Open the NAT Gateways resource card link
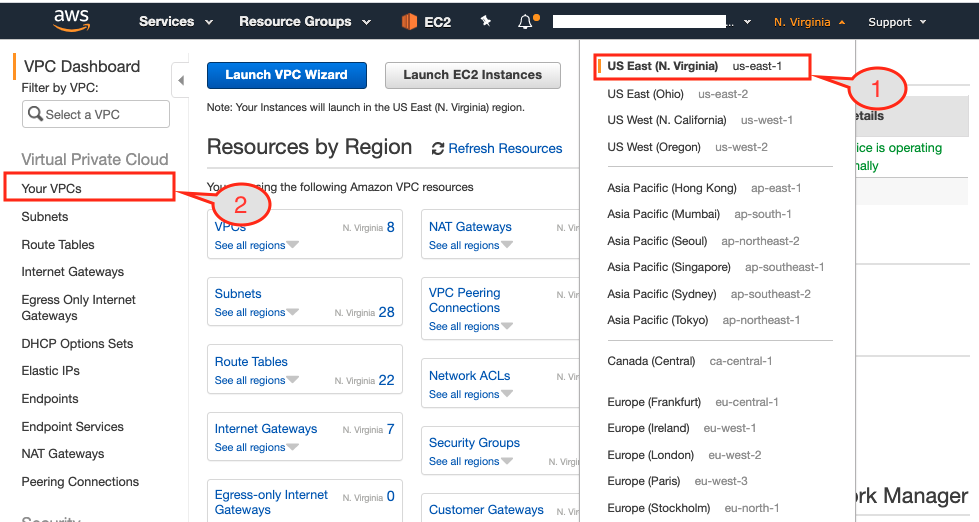Viewport: 979px width, 522px height. [x=470, y=227]
